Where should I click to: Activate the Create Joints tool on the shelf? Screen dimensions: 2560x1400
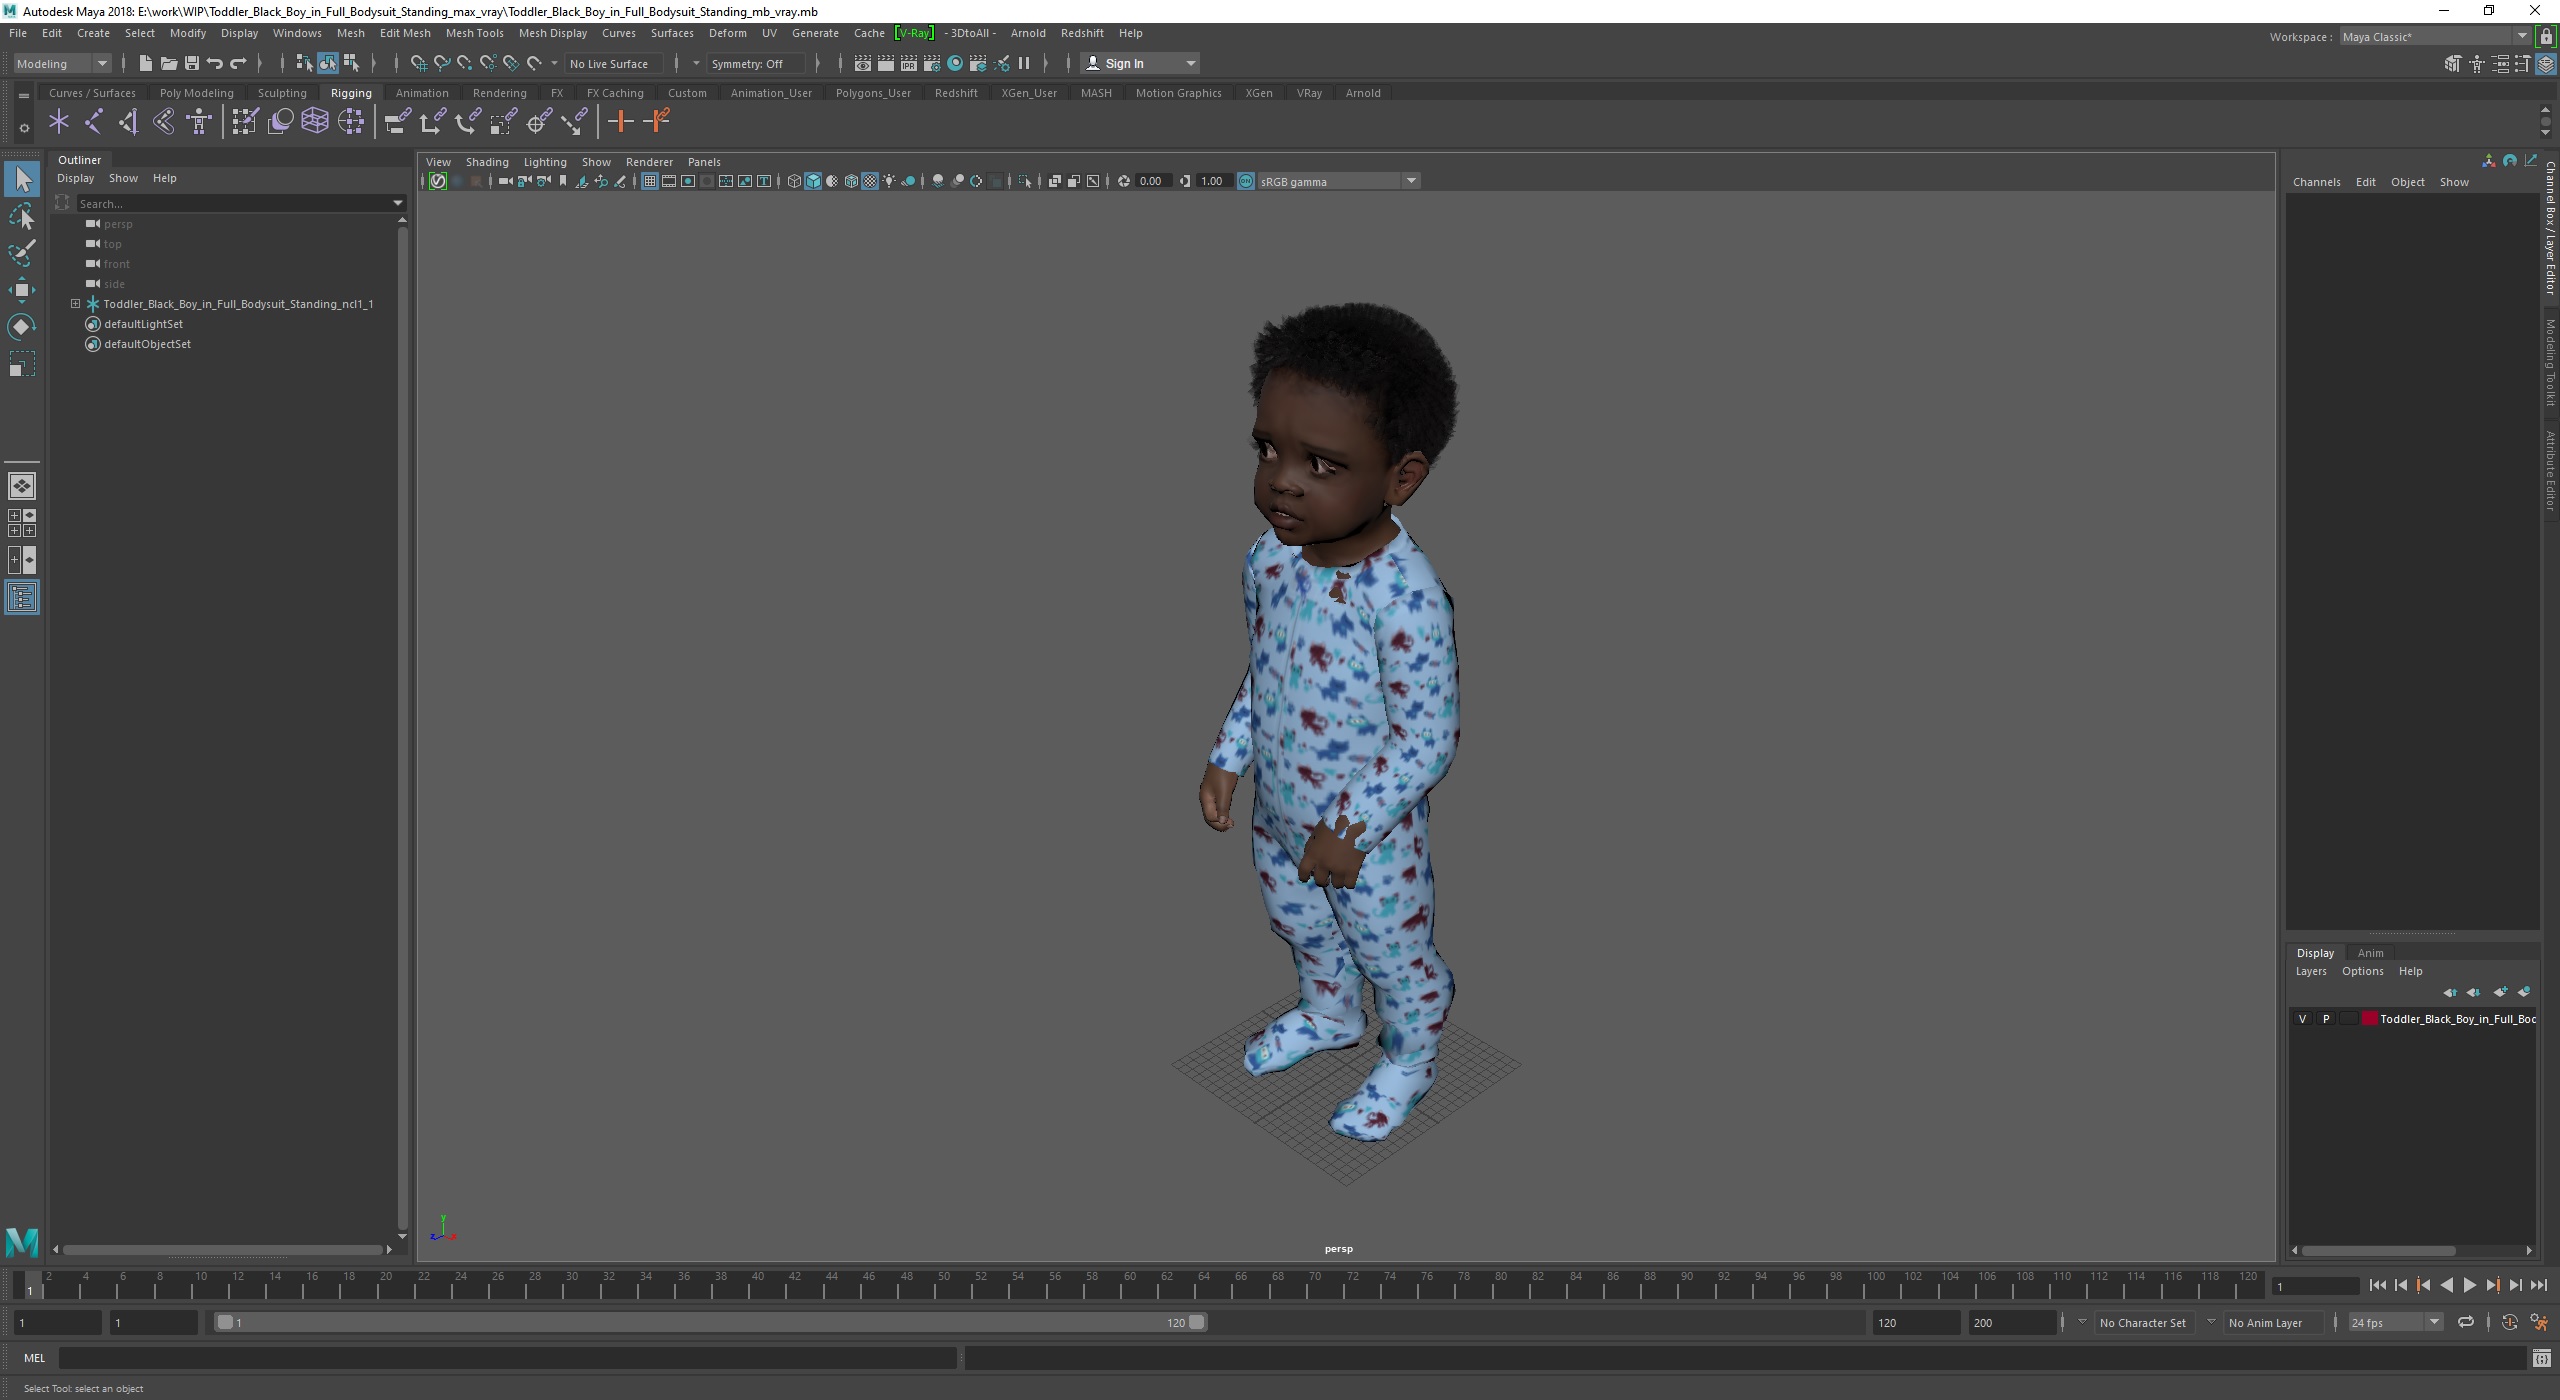tap(94, 122)
